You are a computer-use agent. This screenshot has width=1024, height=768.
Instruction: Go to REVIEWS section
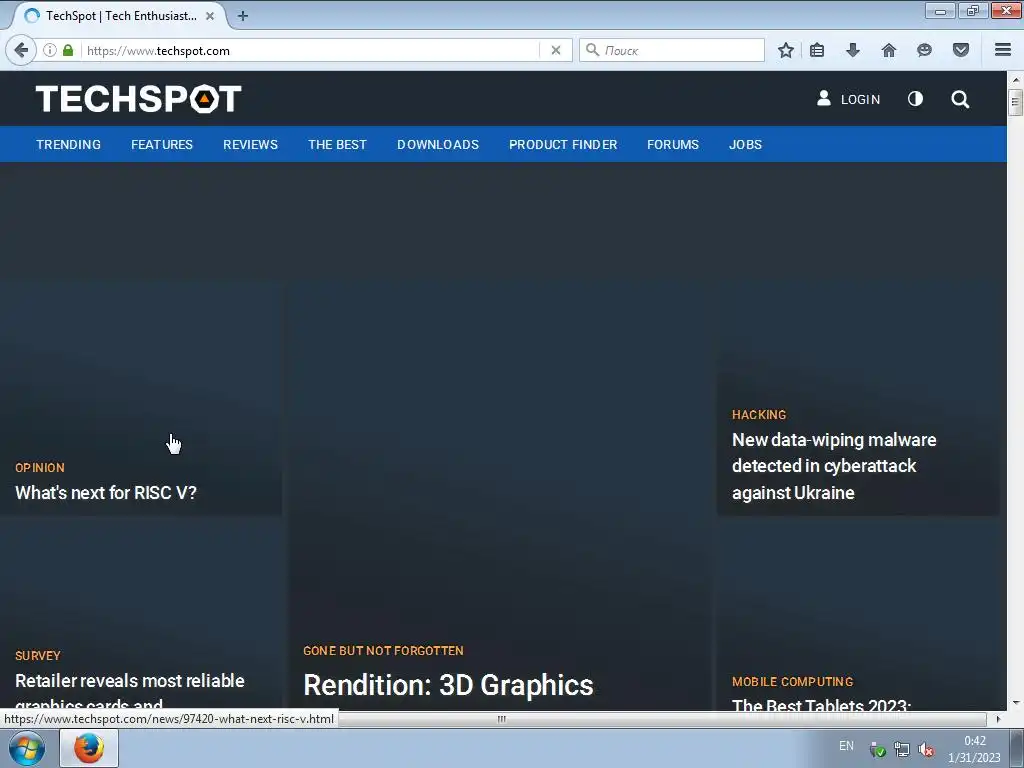pos(250,144)
